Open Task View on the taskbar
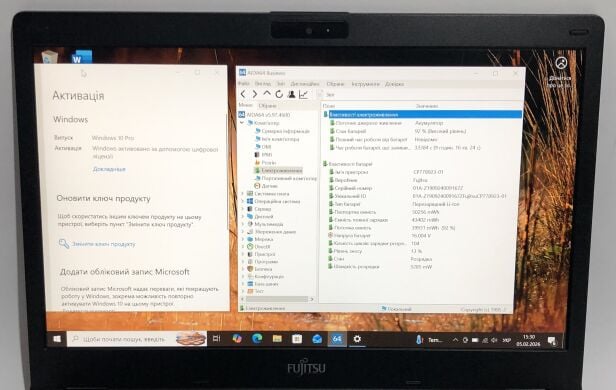The height and width of the screenshot is (390, 616). (x=216, y=339)
